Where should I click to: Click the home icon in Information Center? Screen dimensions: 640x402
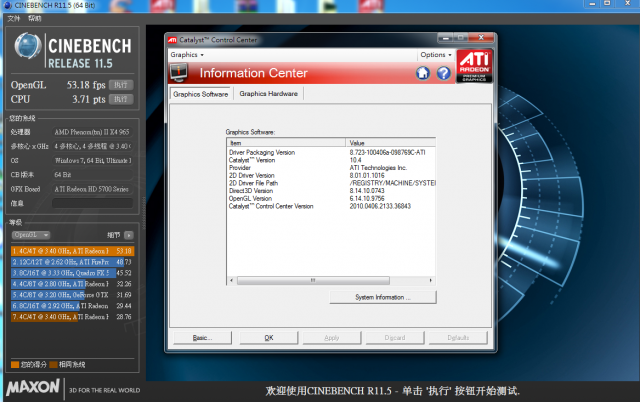point(423,73)
